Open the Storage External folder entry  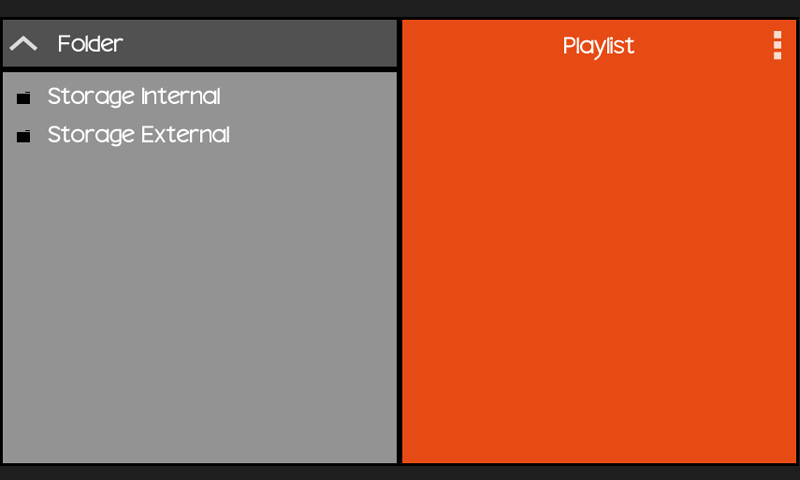(x=139, y=135)
